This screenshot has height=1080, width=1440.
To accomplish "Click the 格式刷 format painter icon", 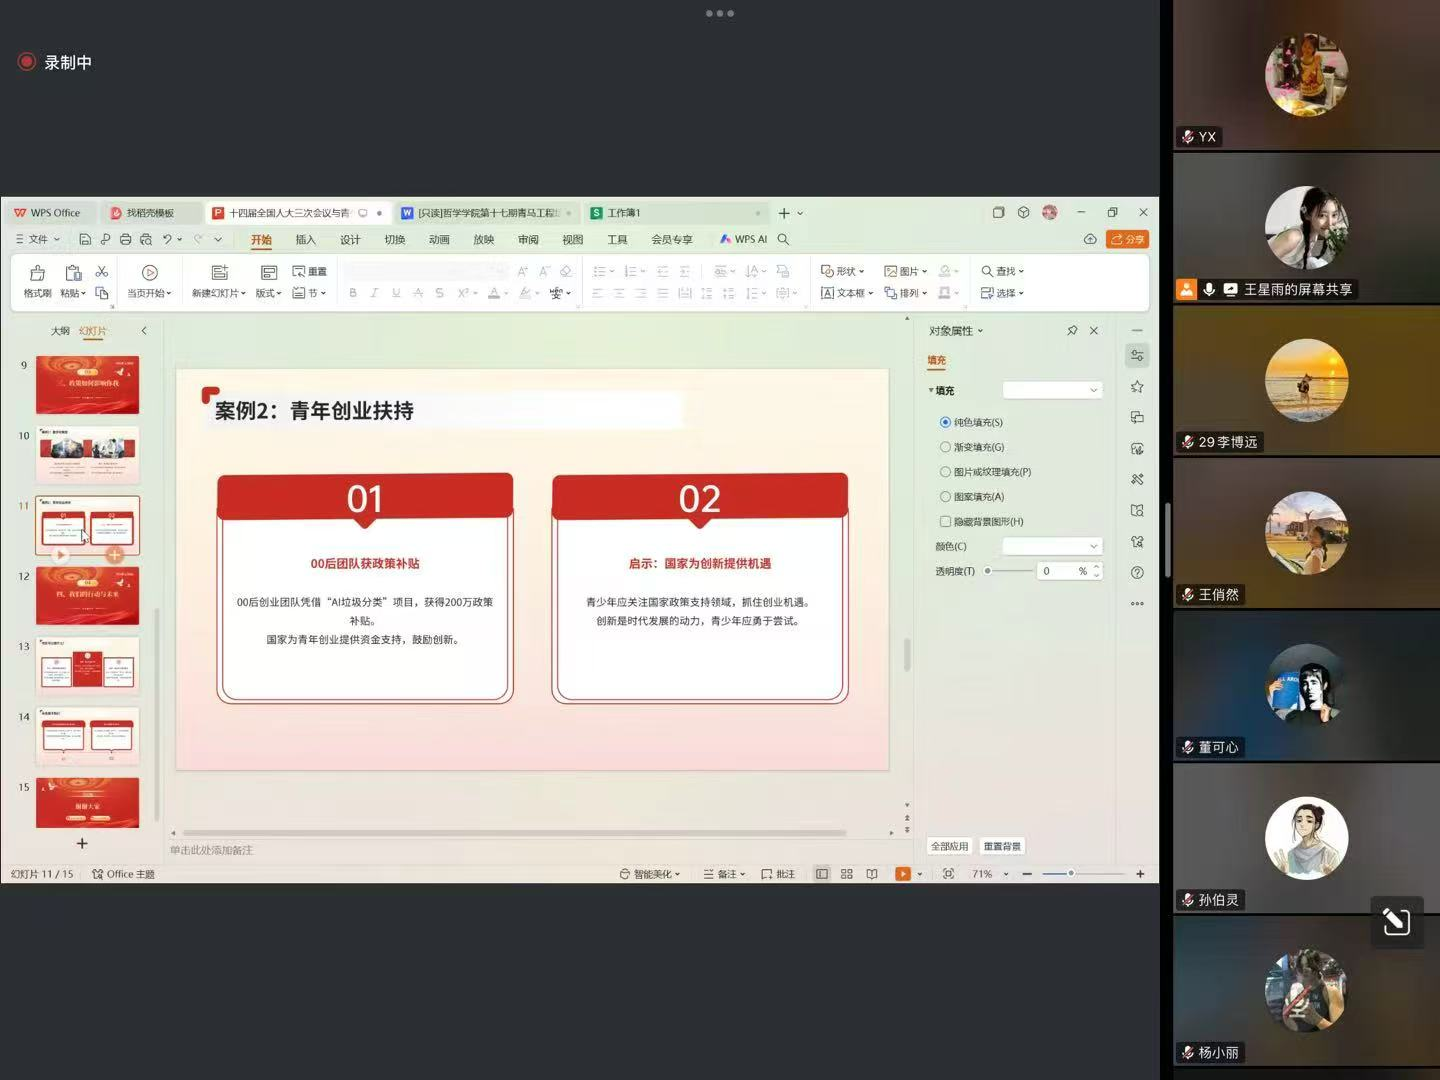I will (x=37, y=273).
